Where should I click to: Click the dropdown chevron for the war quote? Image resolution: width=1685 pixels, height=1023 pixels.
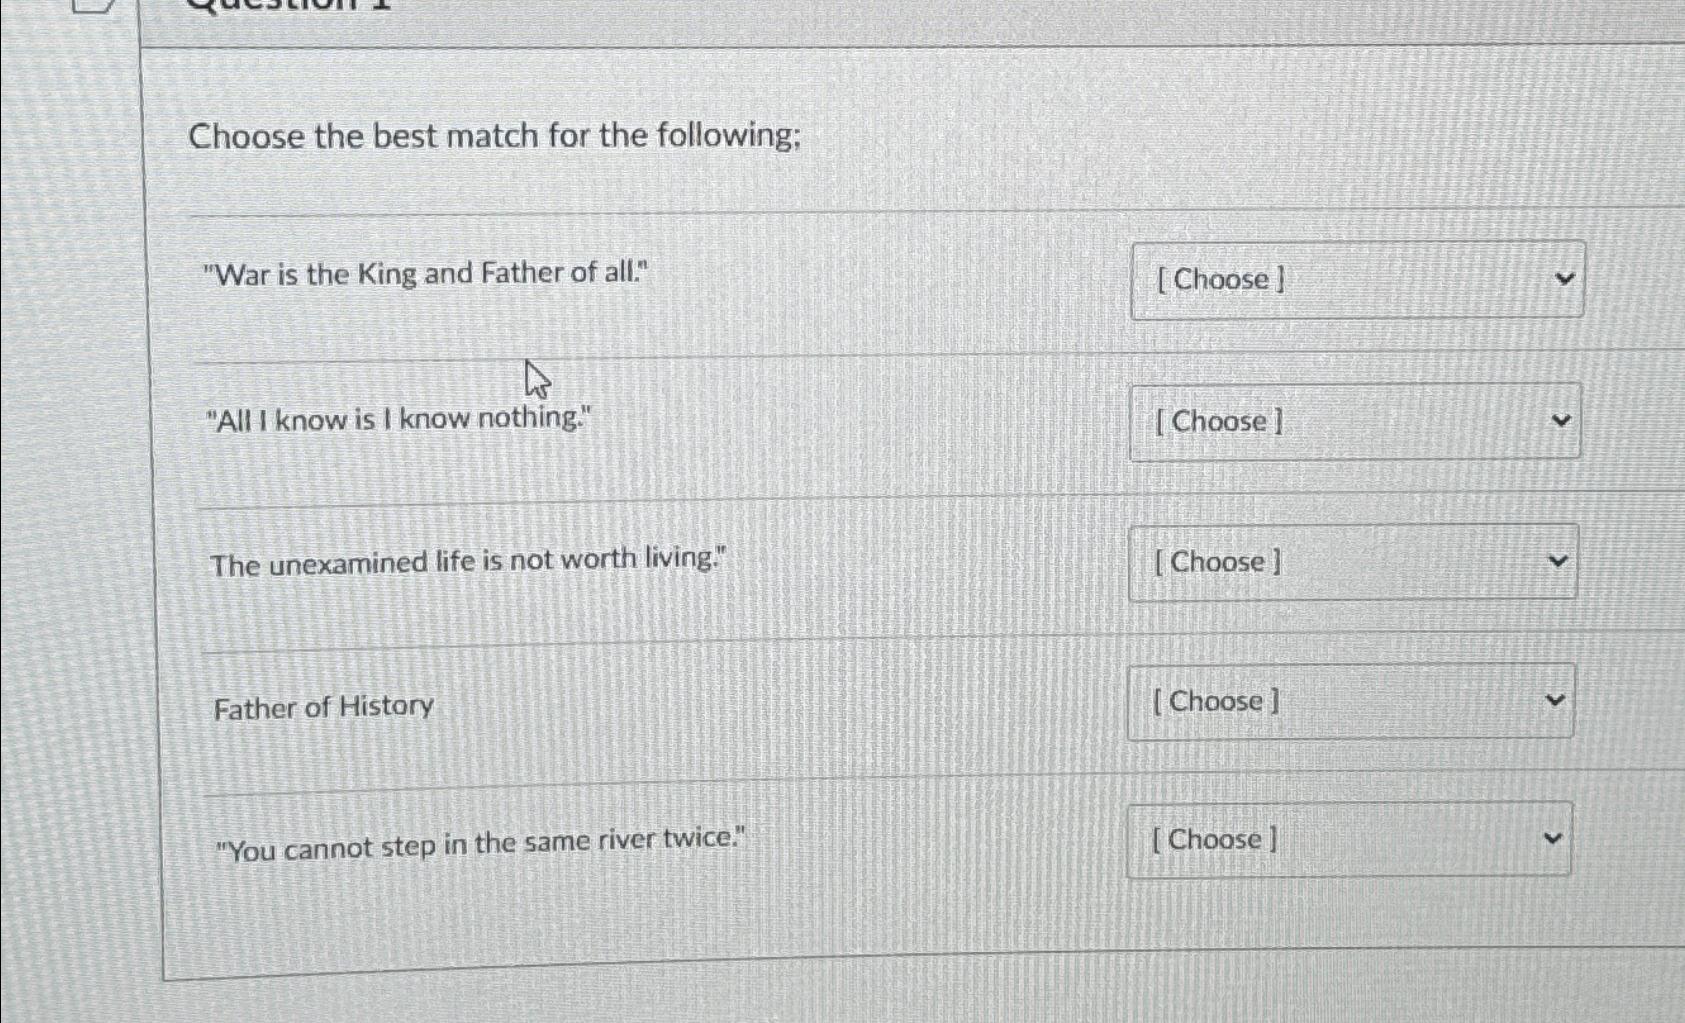coord(1565,279)
